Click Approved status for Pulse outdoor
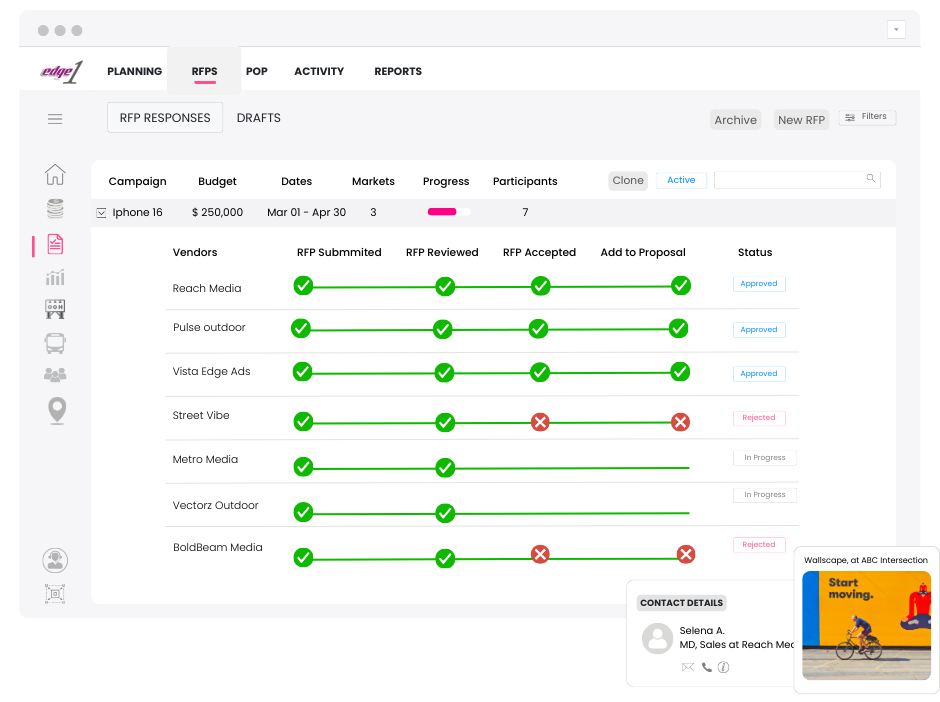 (759, 330)
